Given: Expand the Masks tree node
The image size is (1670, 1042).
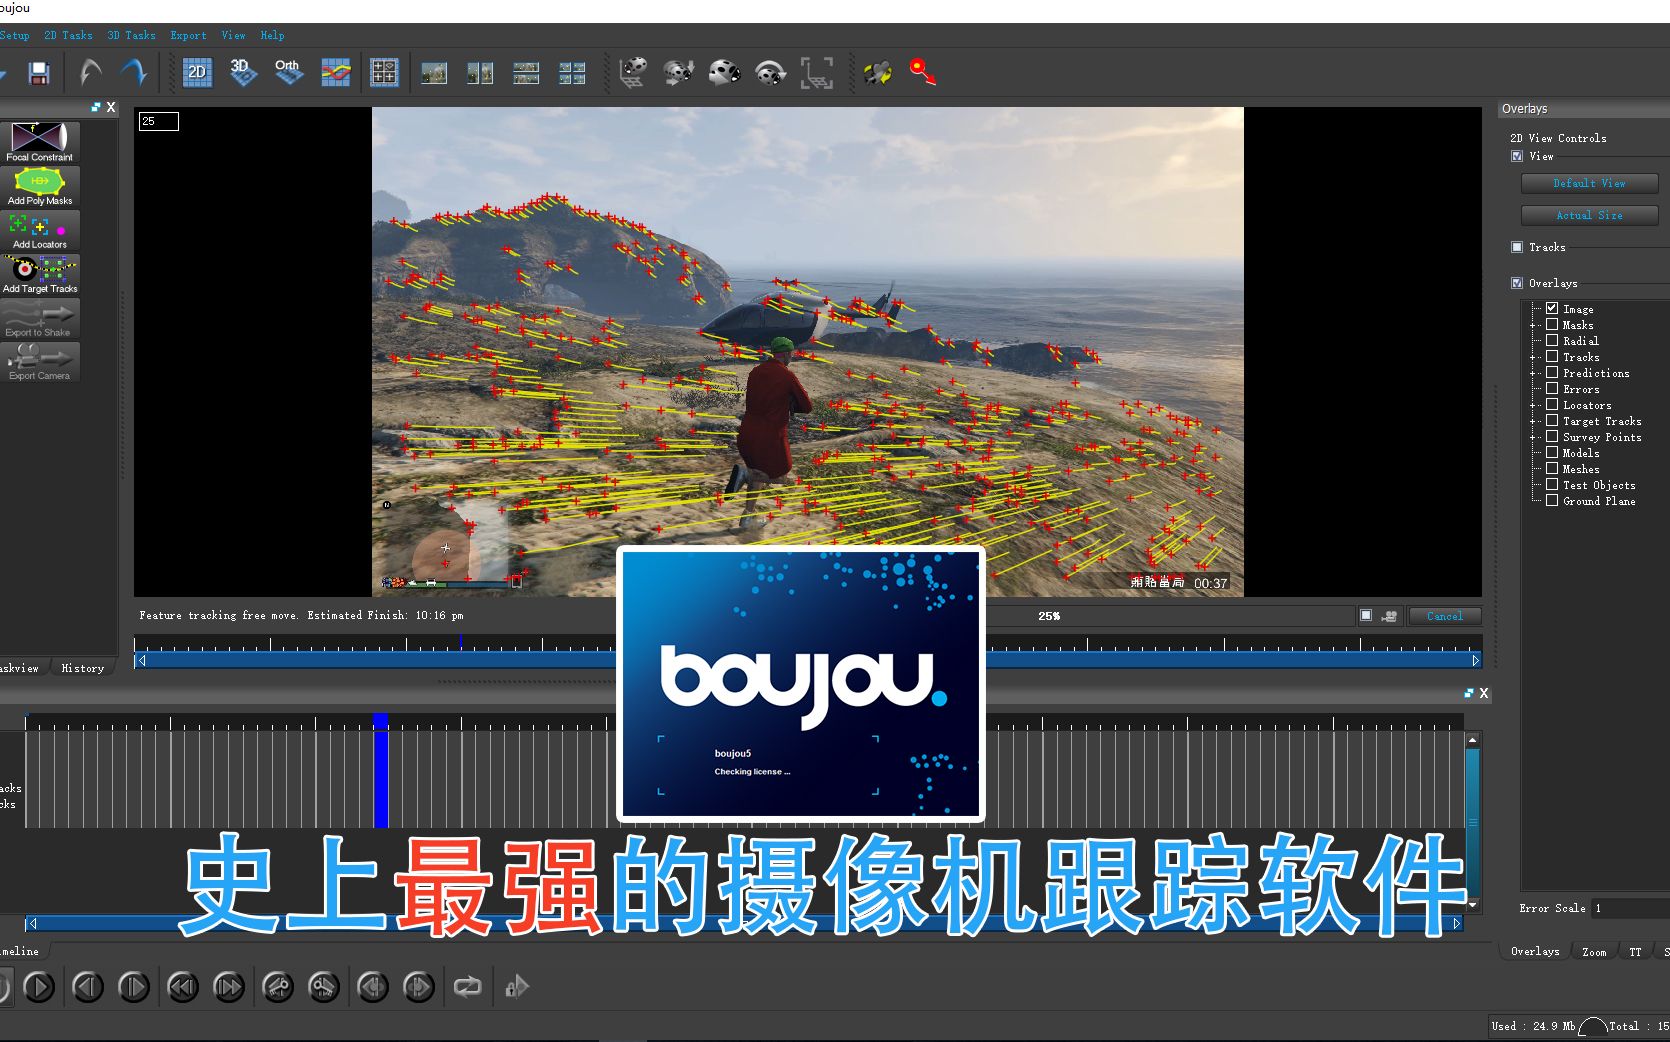Looking at the screenshot, I should pos(1533,325).
